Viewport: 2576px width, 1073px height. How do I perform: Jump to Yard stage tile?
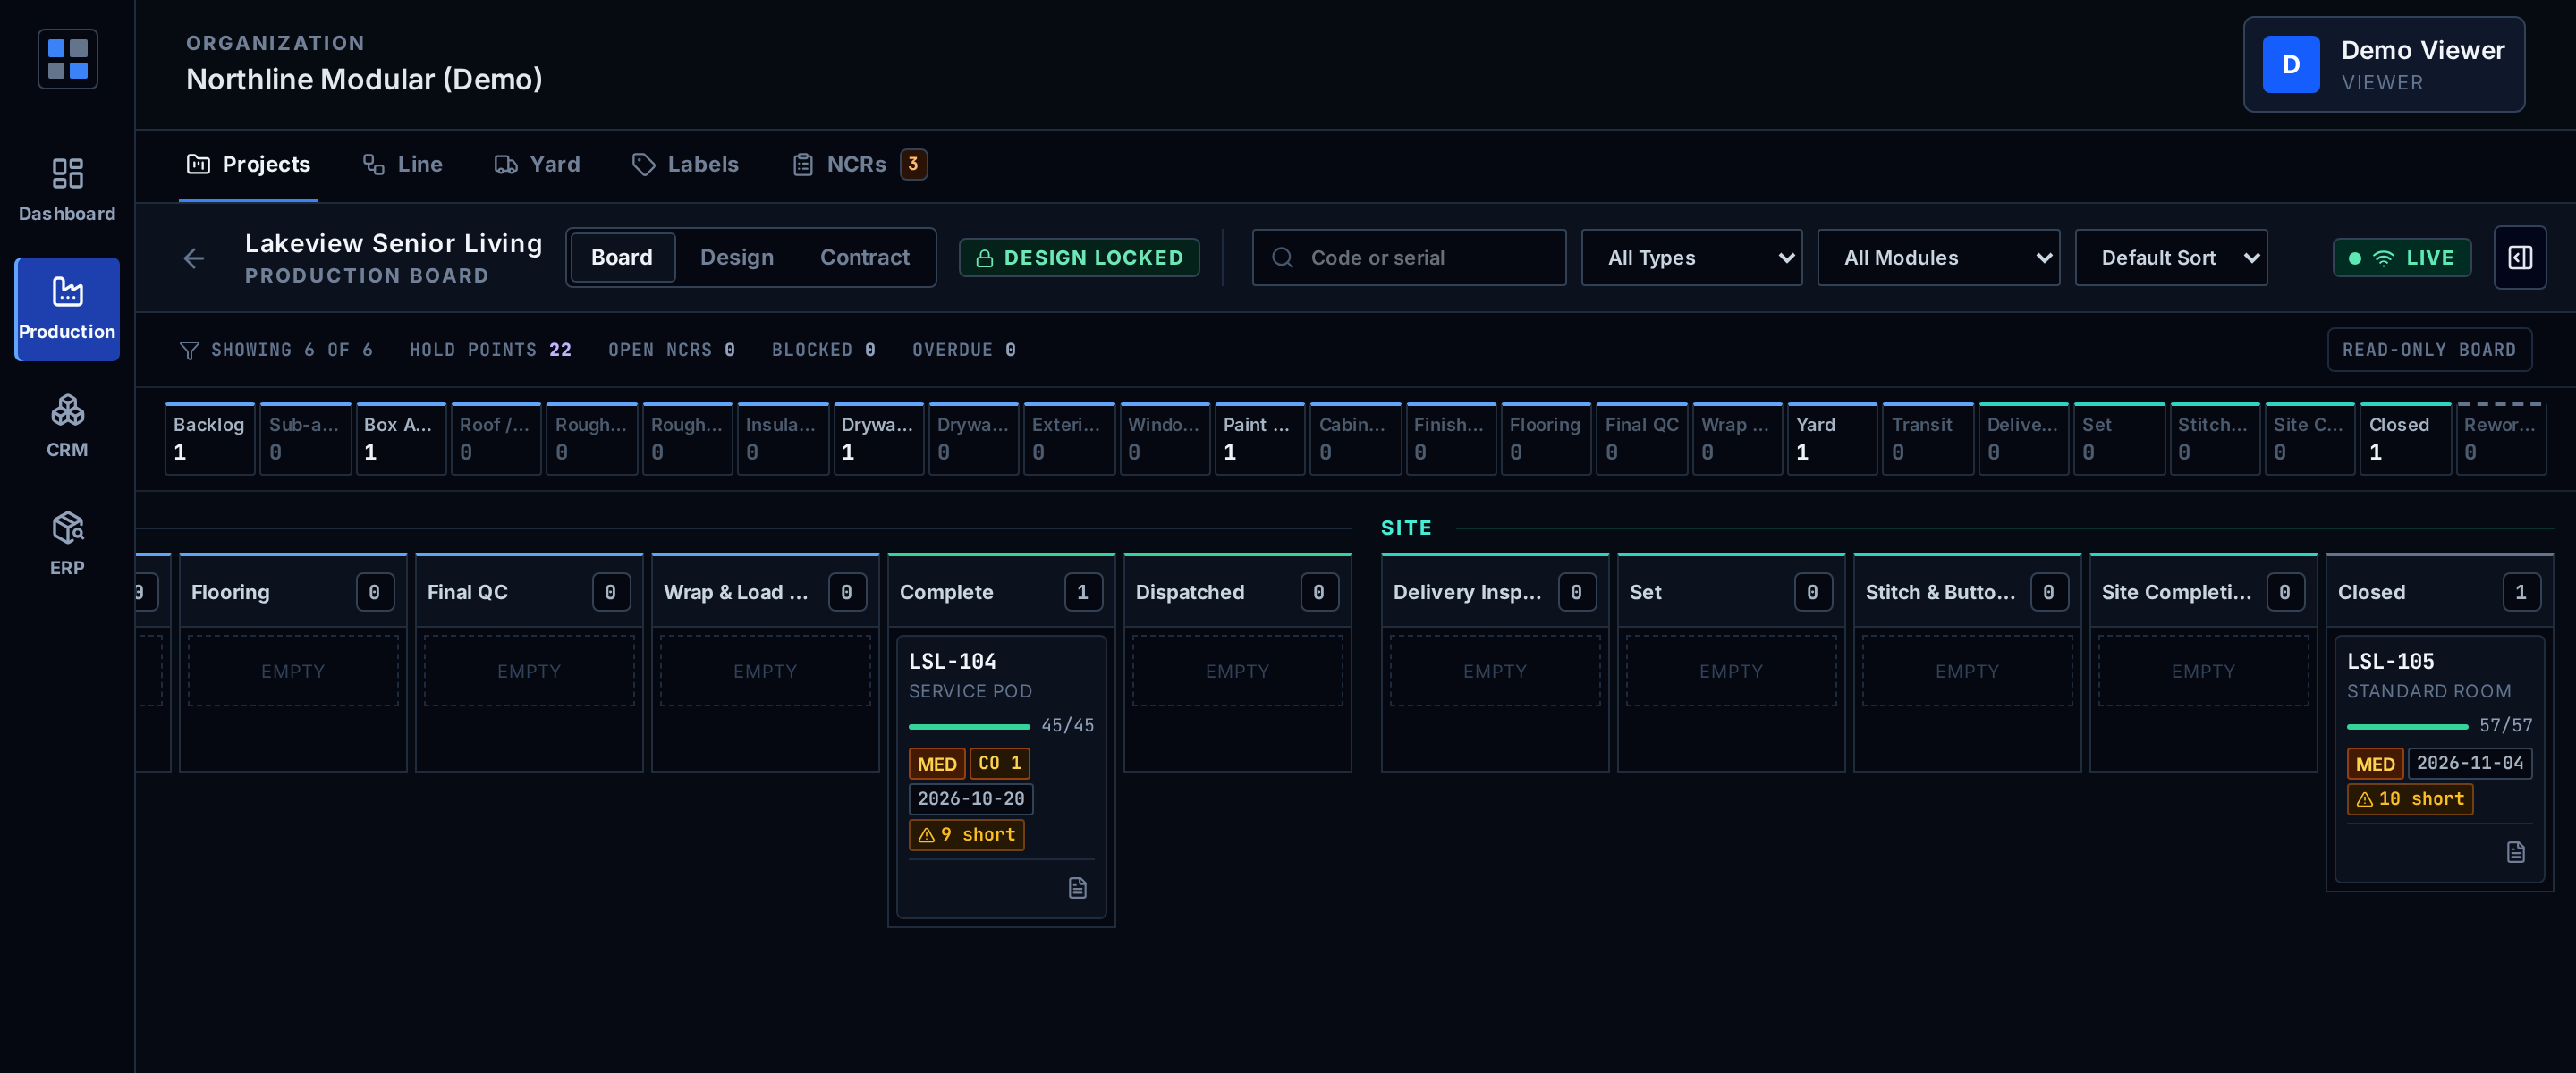[1832, 439]
